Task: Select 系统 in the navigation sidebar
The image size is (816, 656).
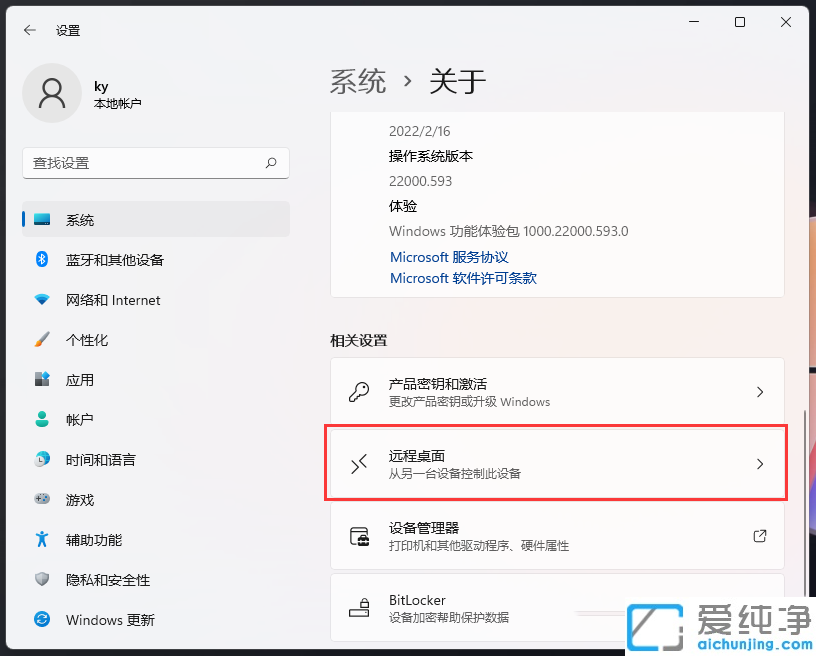Action: 80,220
